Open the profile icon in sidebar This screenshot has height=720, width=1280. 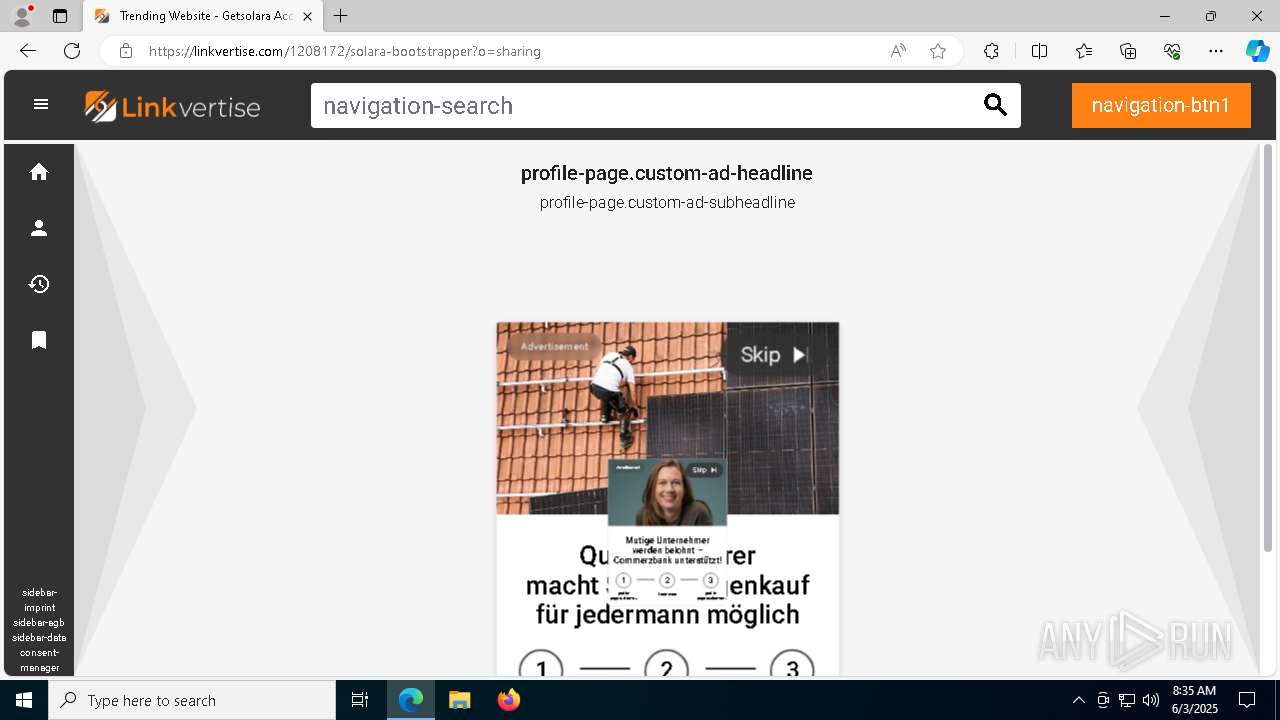[39, 228]
